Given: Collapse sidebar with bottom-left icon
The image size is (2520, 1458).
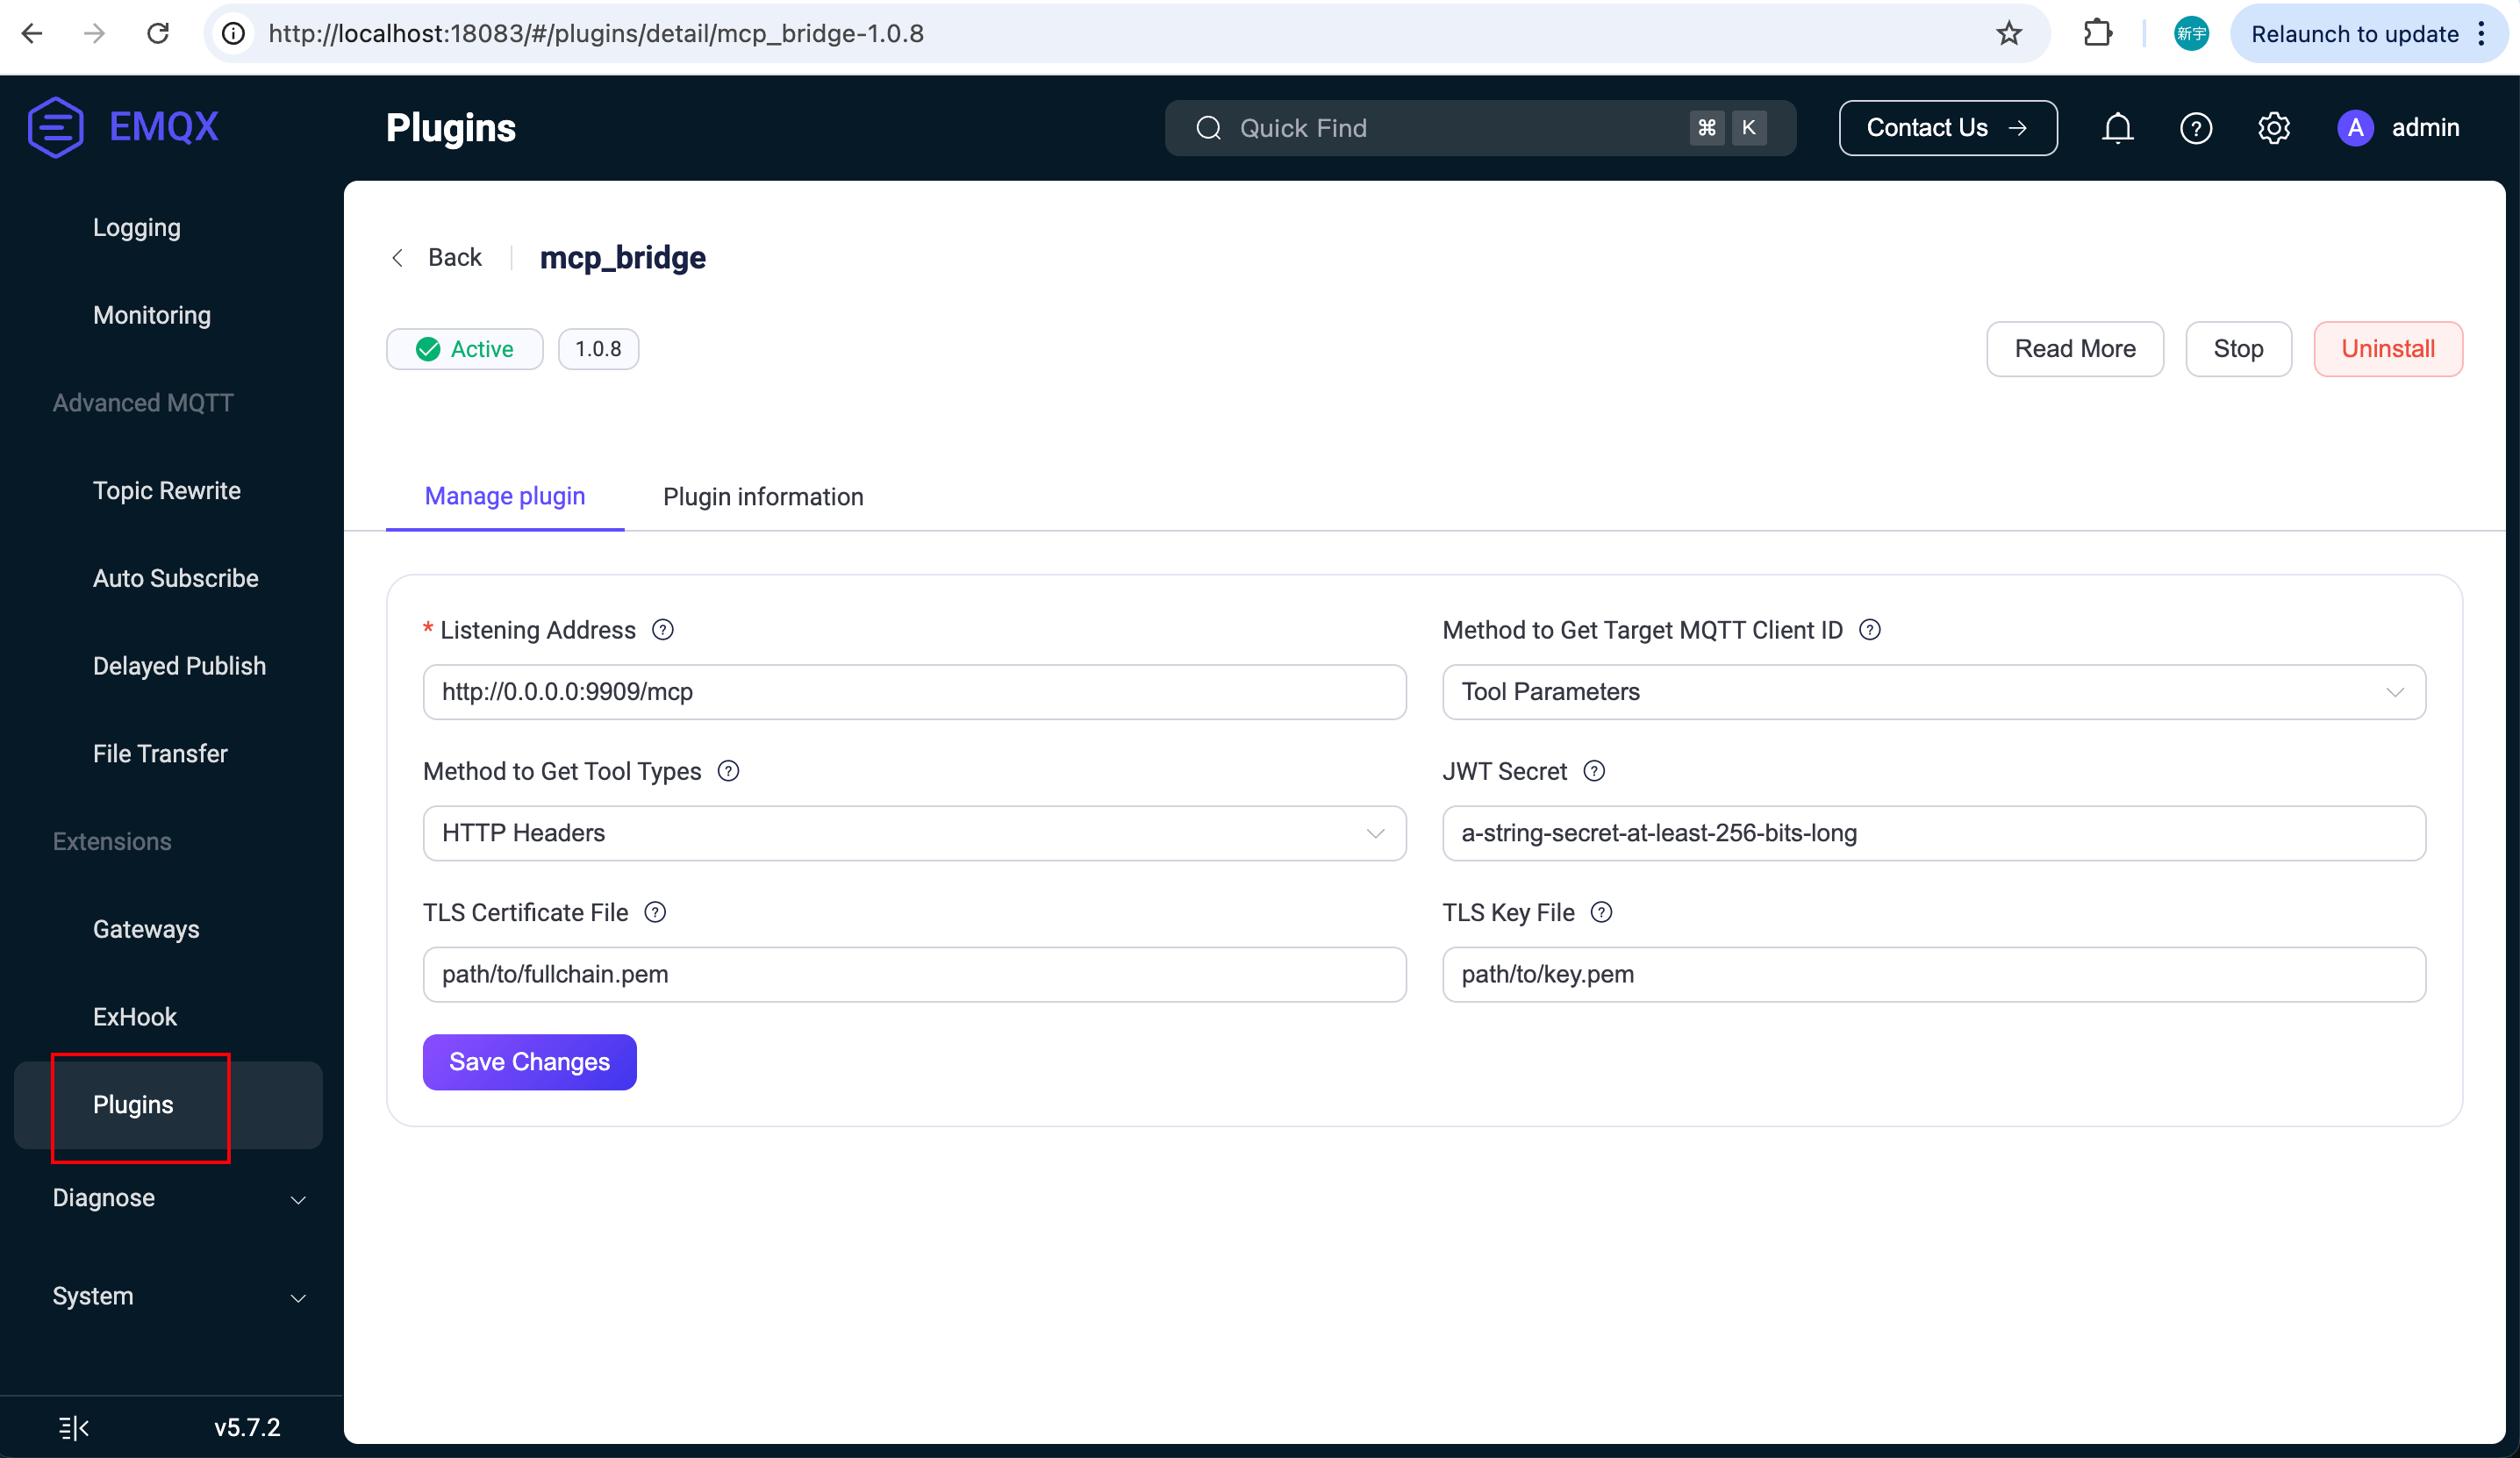Looking at the screenshot, I should pyautogui.click(x=74, y=1427).
